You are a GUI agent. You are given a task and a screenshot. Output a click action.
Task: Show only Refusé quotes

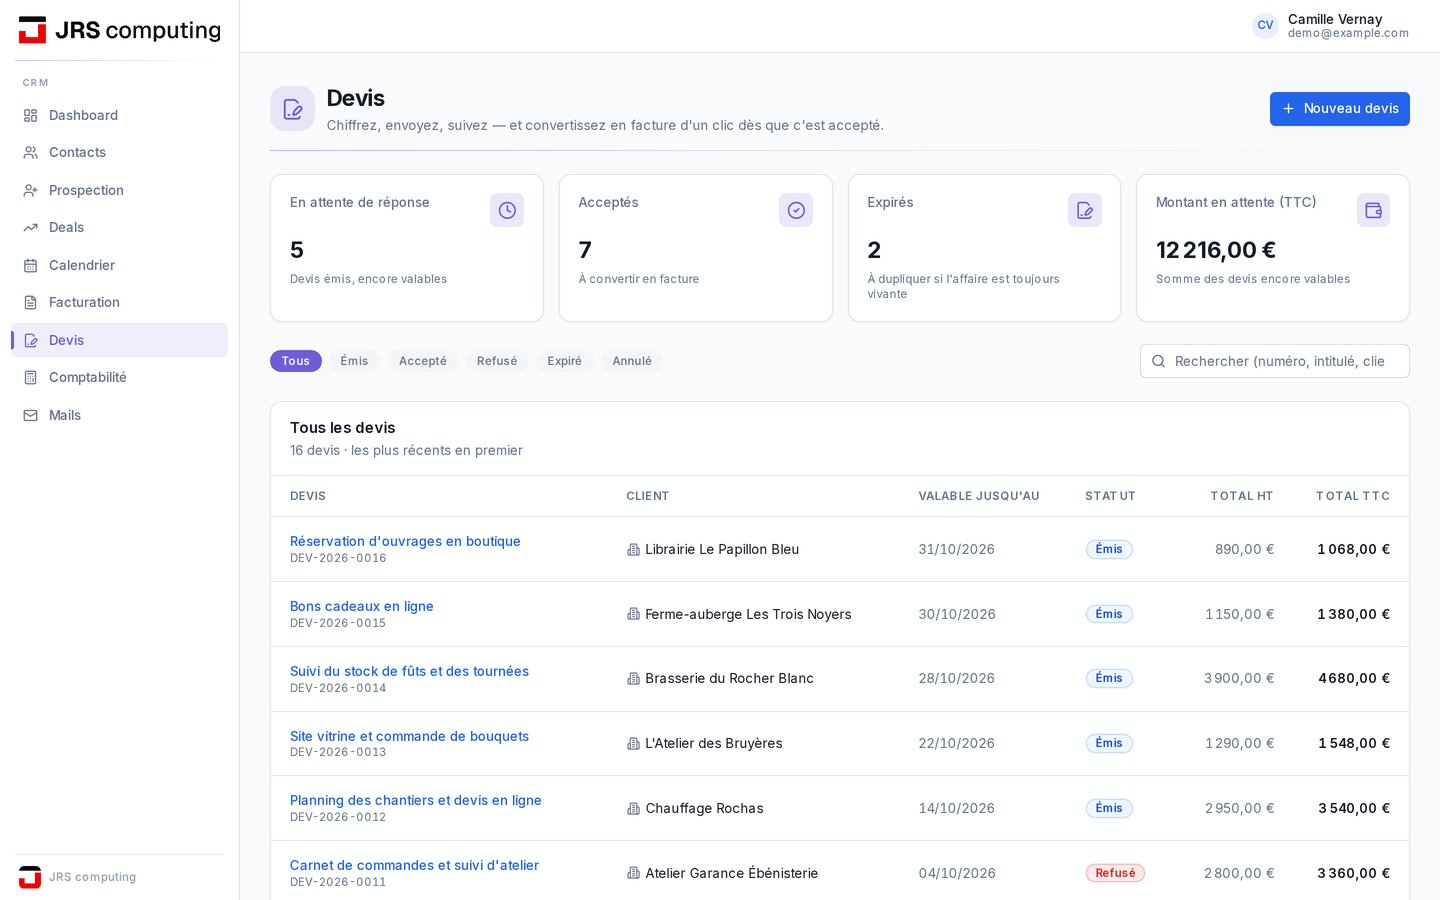[497, 361]
